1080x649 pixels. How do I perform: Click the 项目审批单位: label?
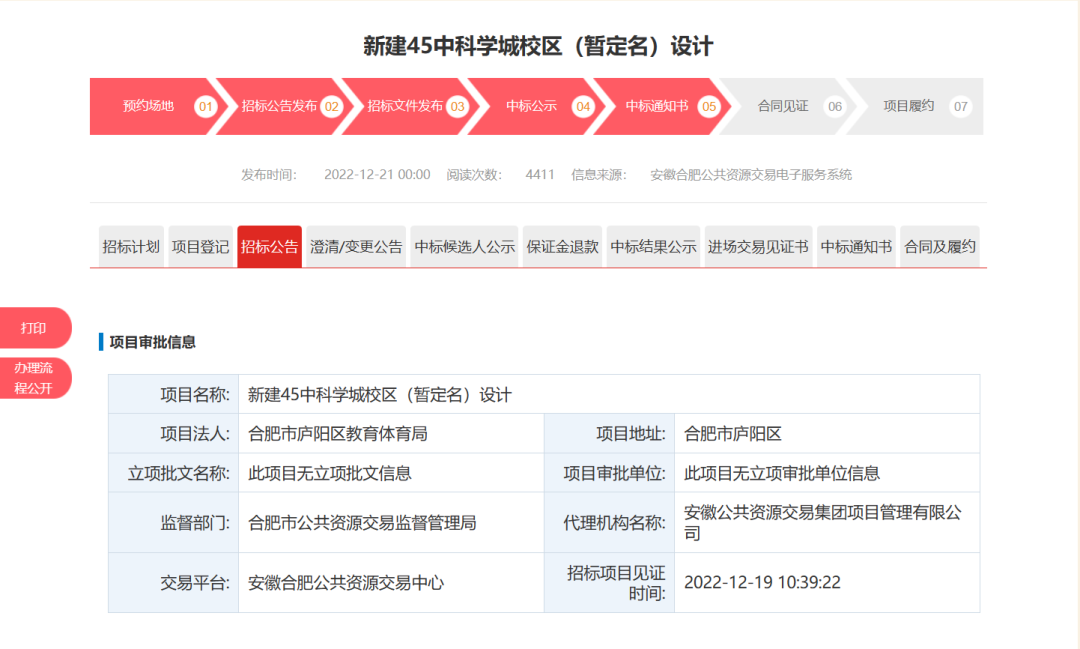pos(614,473)
